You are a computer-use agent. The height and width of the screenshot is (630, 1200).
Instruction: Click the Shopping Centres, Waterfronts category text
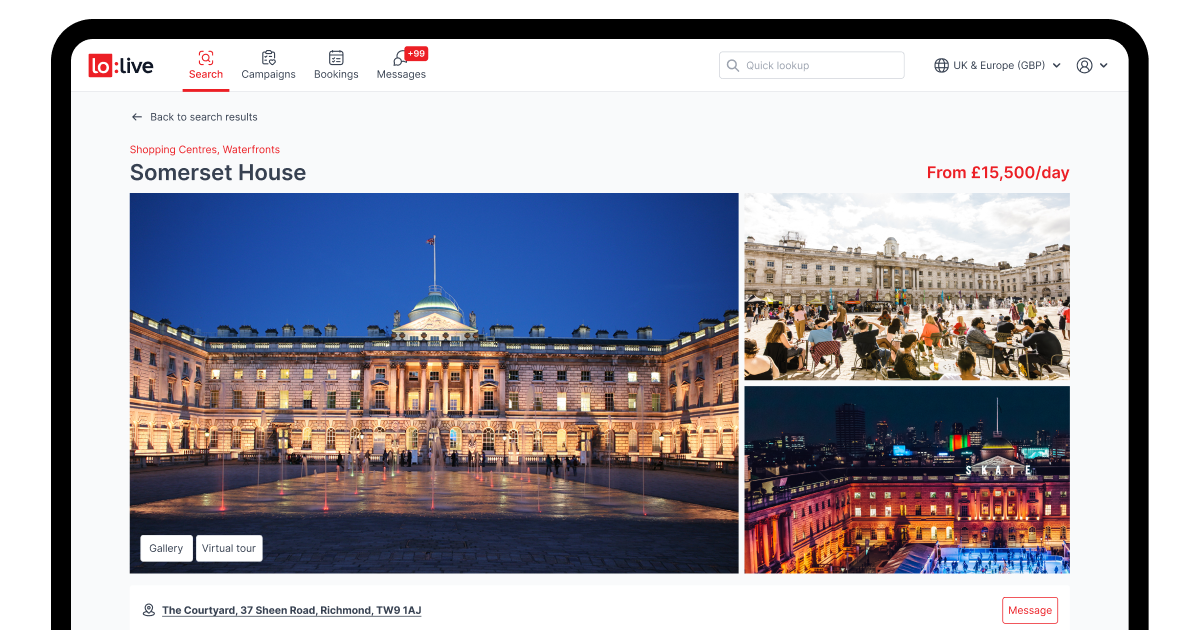tap(205, 149)
